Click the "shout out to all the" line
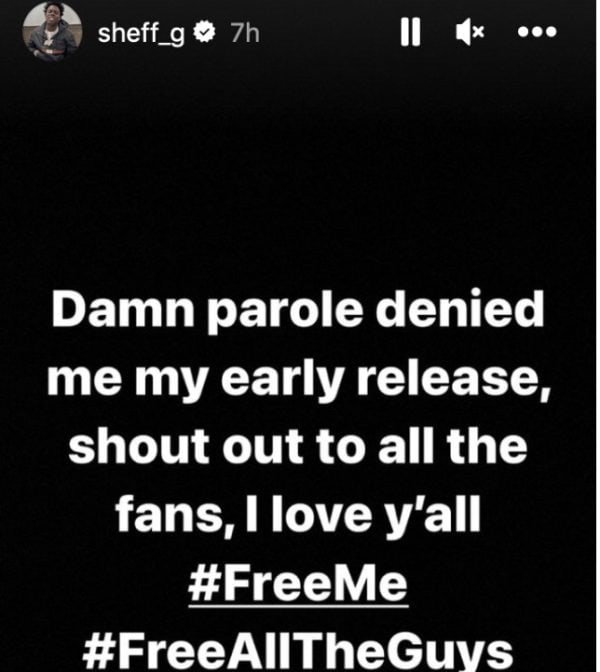The height and width of the screenshot is (672, 600). pyautogui.click(x=298, y=447)
